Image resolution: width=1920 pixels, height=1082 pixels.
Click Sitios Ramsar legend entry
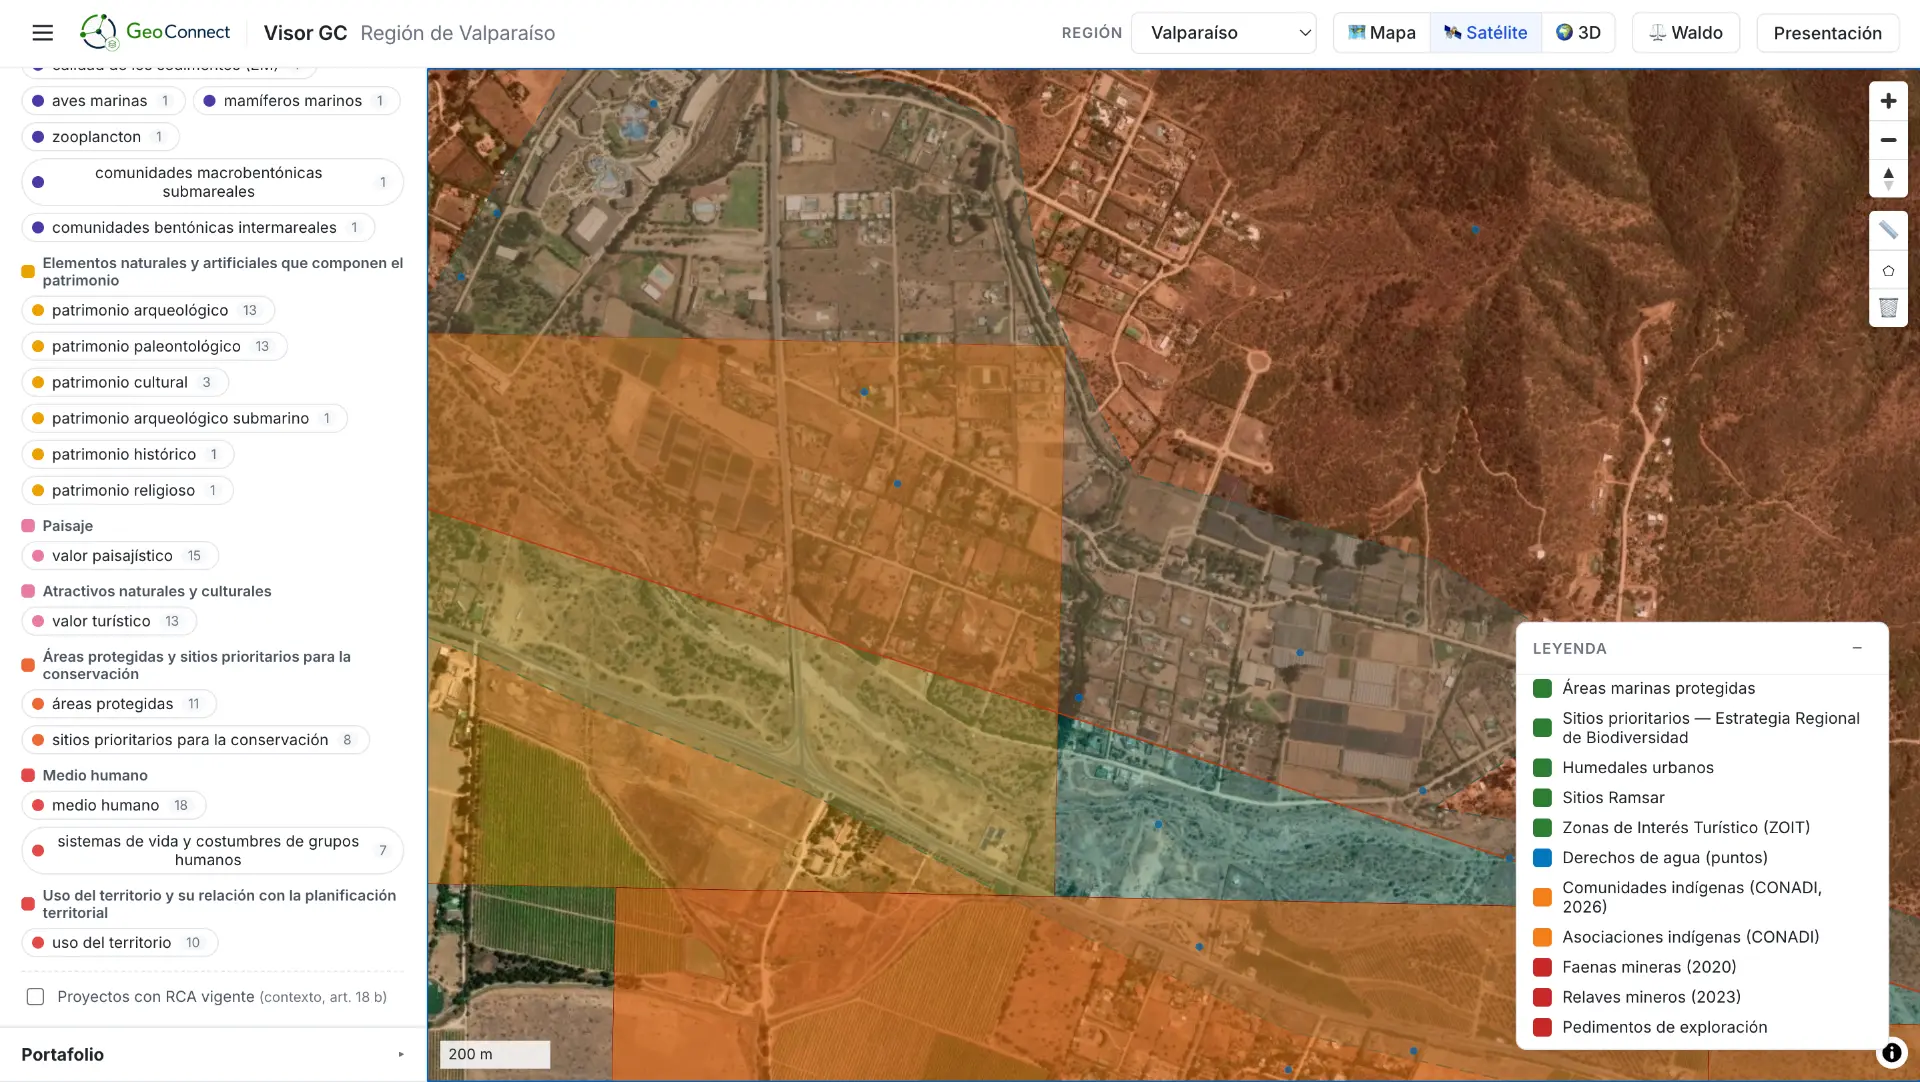click(x=1613, y=798)
